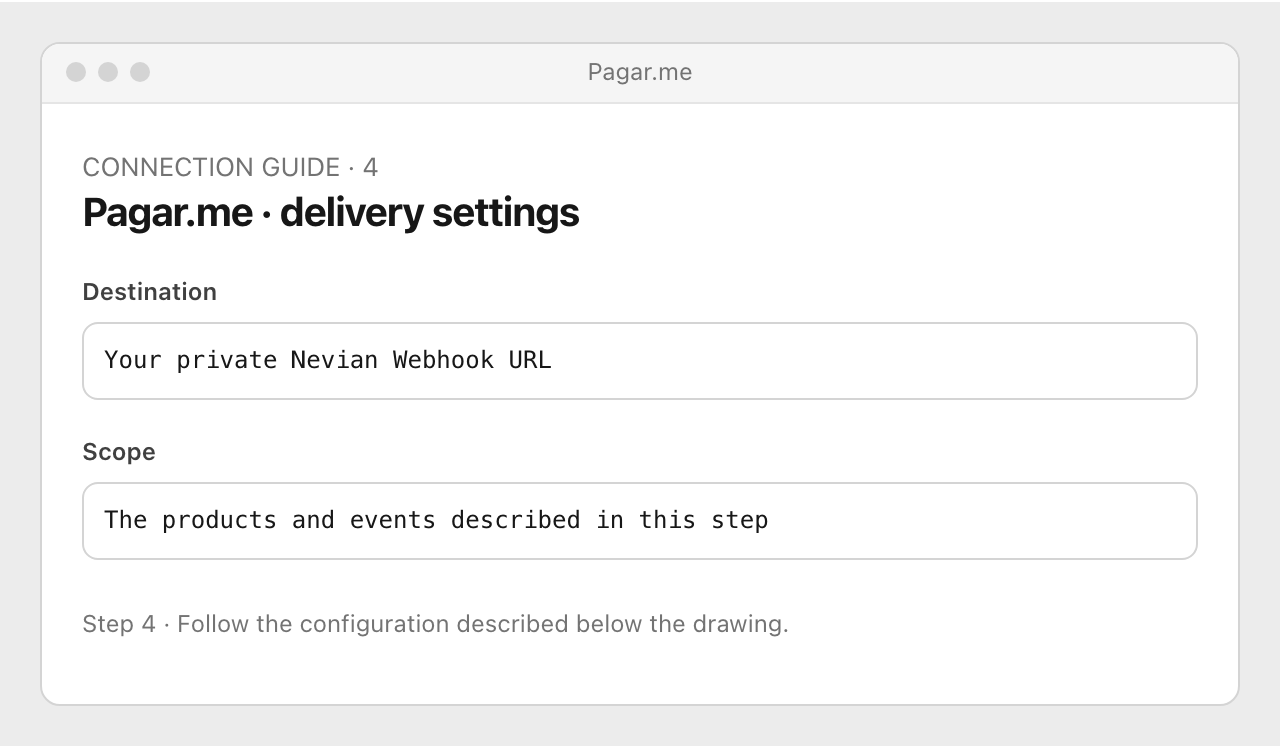
Task: Click the Destination webhook URL field
Action: click(x=640, y=361)
